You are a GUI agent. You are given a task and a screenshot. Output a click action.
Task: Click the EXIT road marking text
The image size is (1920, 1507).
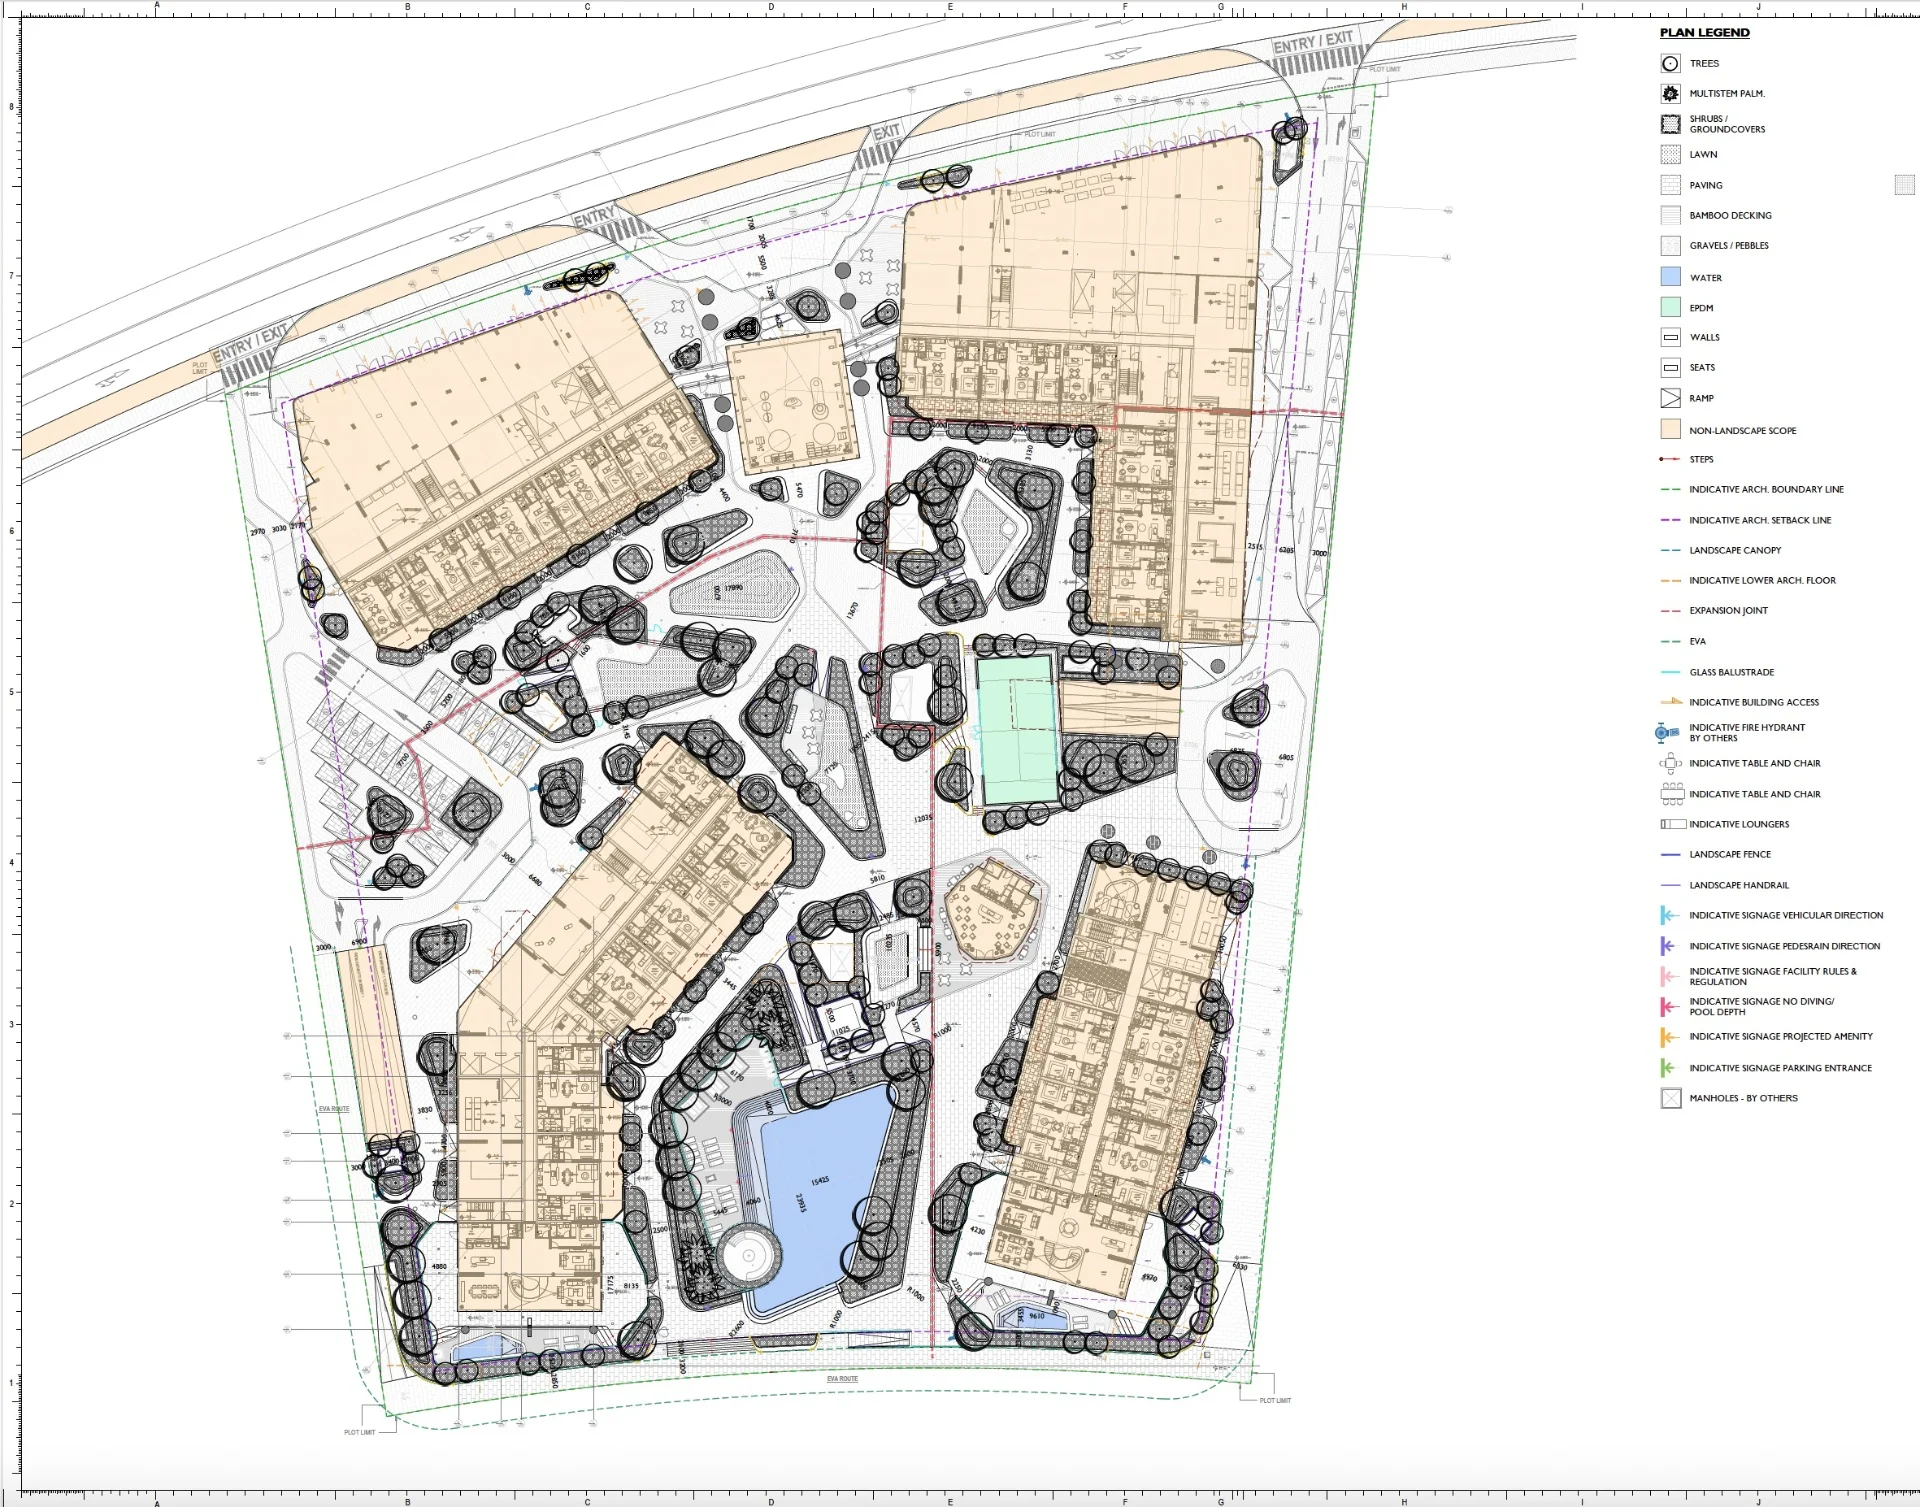[886, 132]
